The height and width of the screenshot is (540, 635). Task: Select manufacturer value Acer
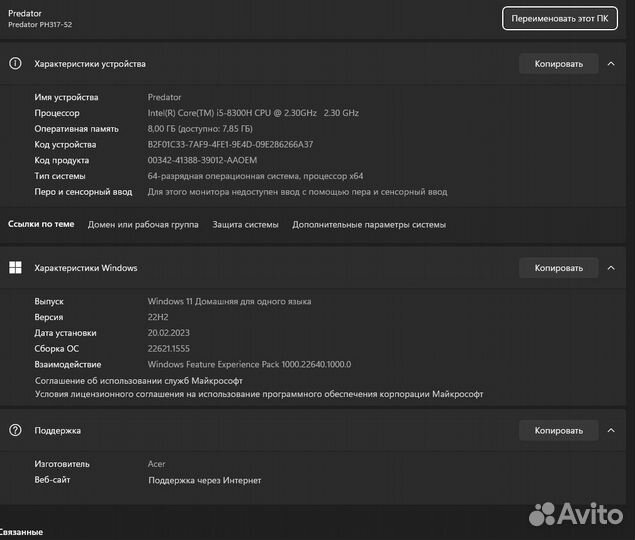pyautogui.click(x=156, y=464)
